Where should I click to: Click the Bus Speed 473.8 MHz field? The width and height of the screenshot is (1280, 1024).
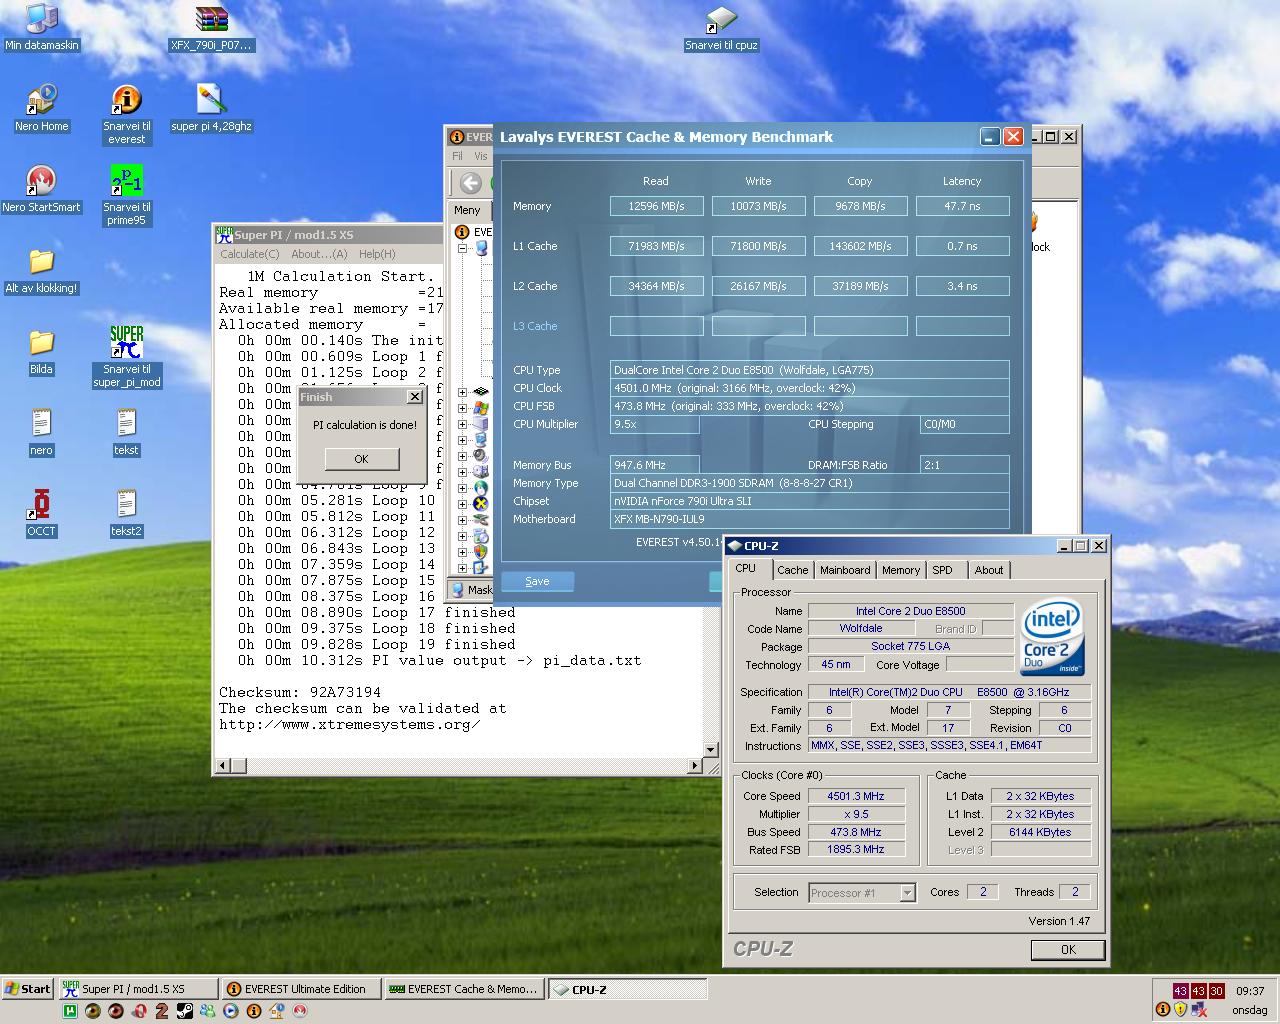coord(856,832)
